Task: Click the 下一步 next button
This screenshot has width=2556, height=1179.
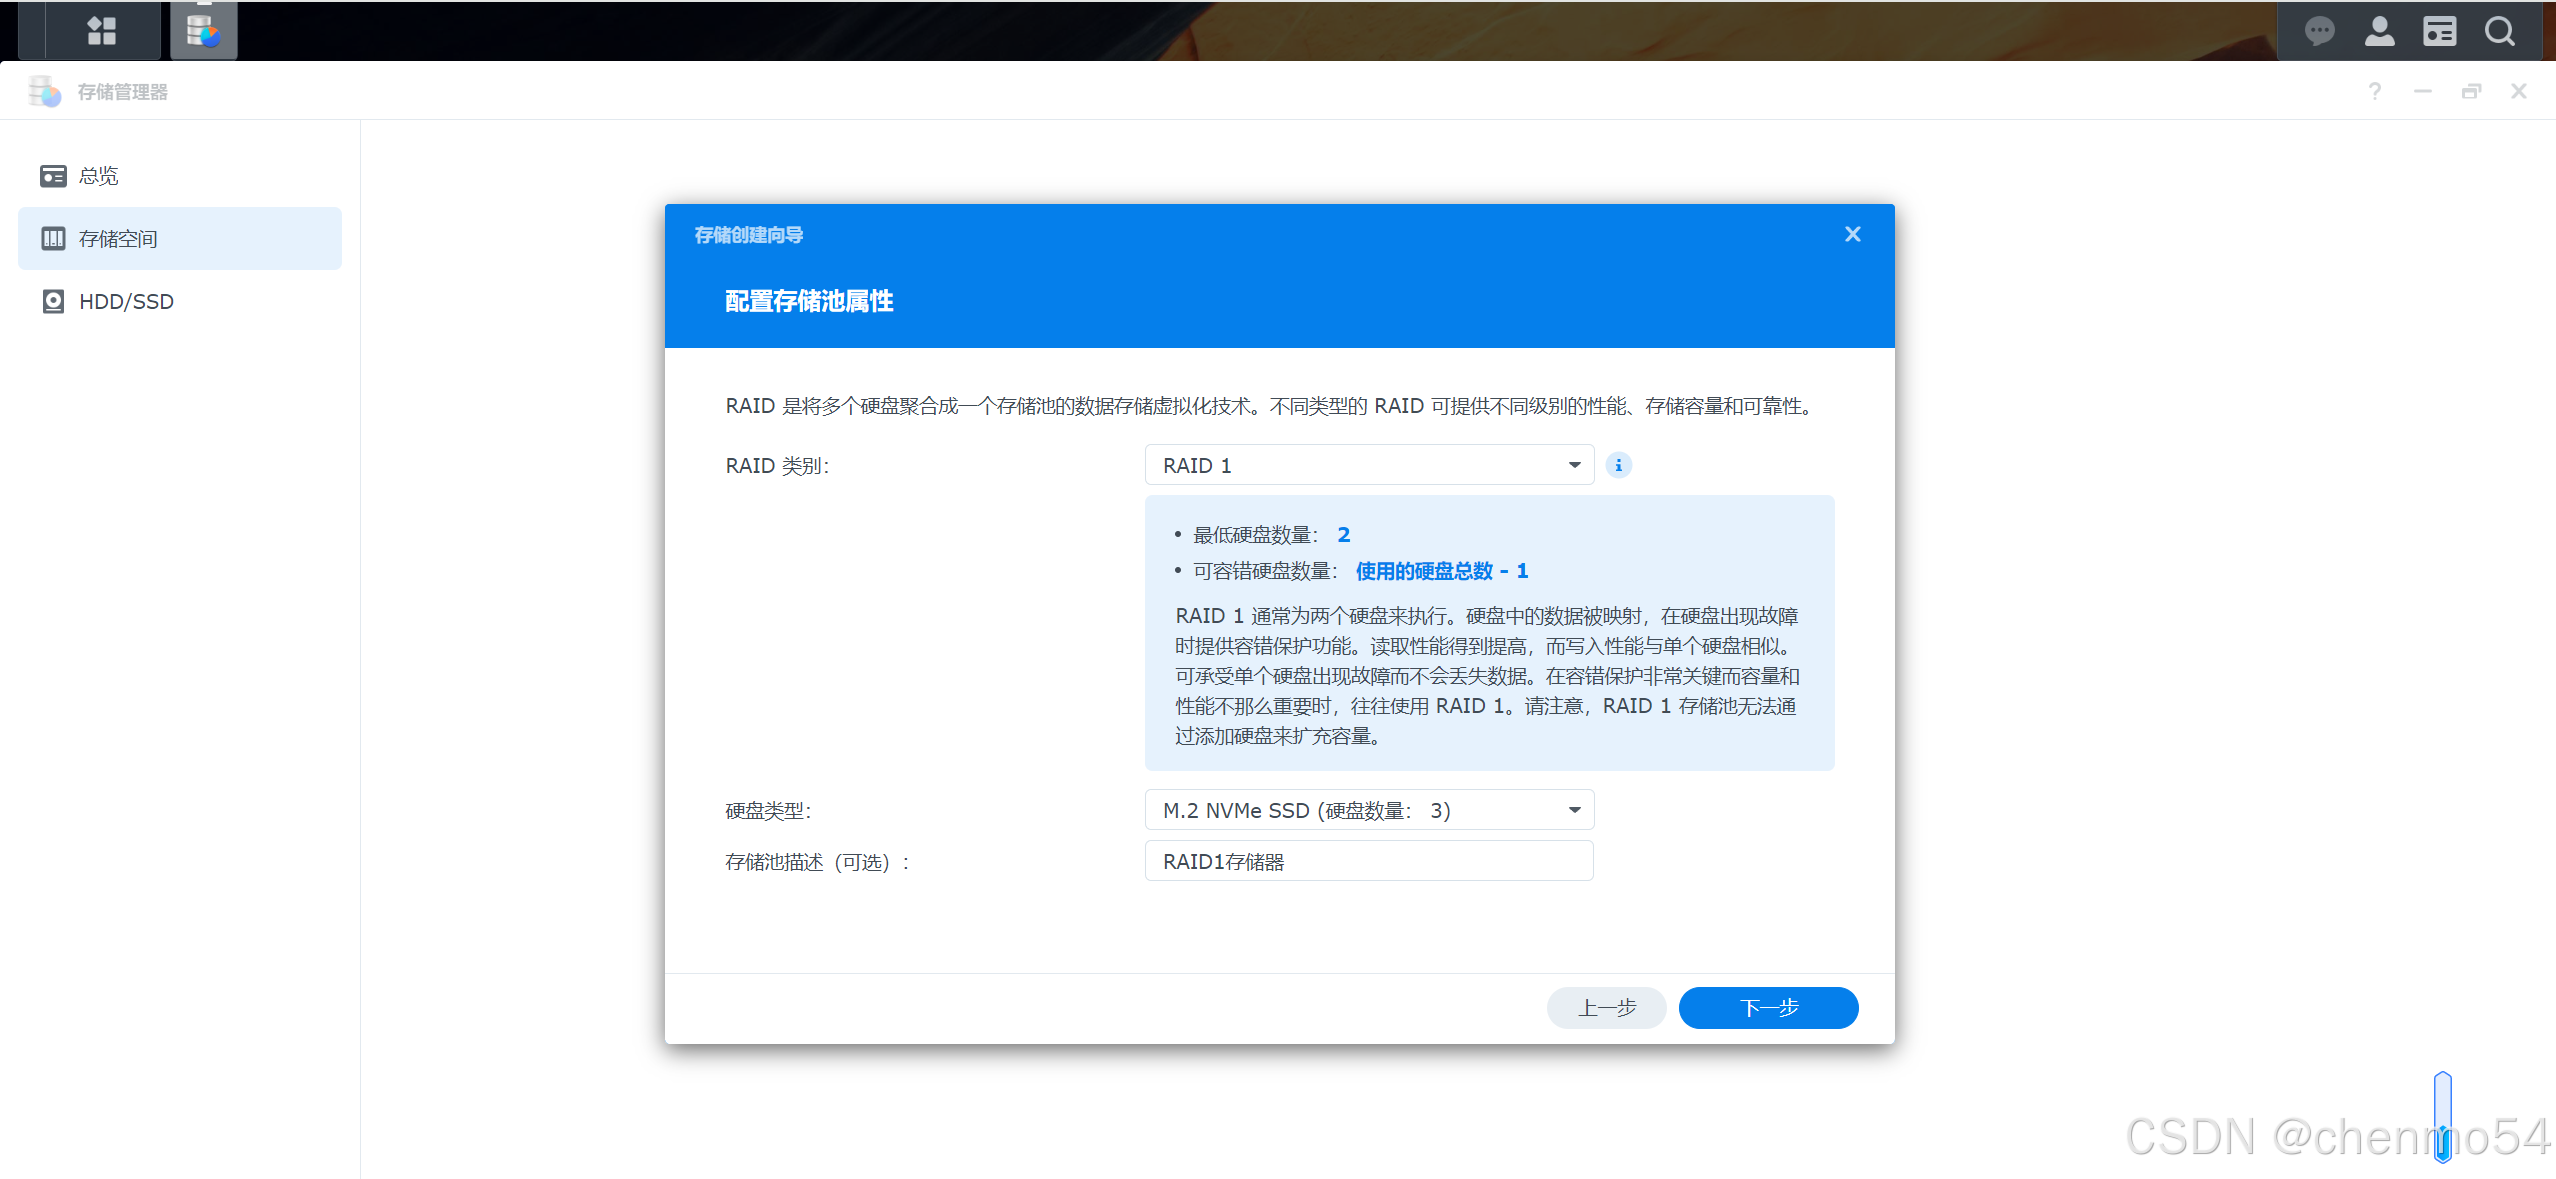Action: point(1767,1007)
